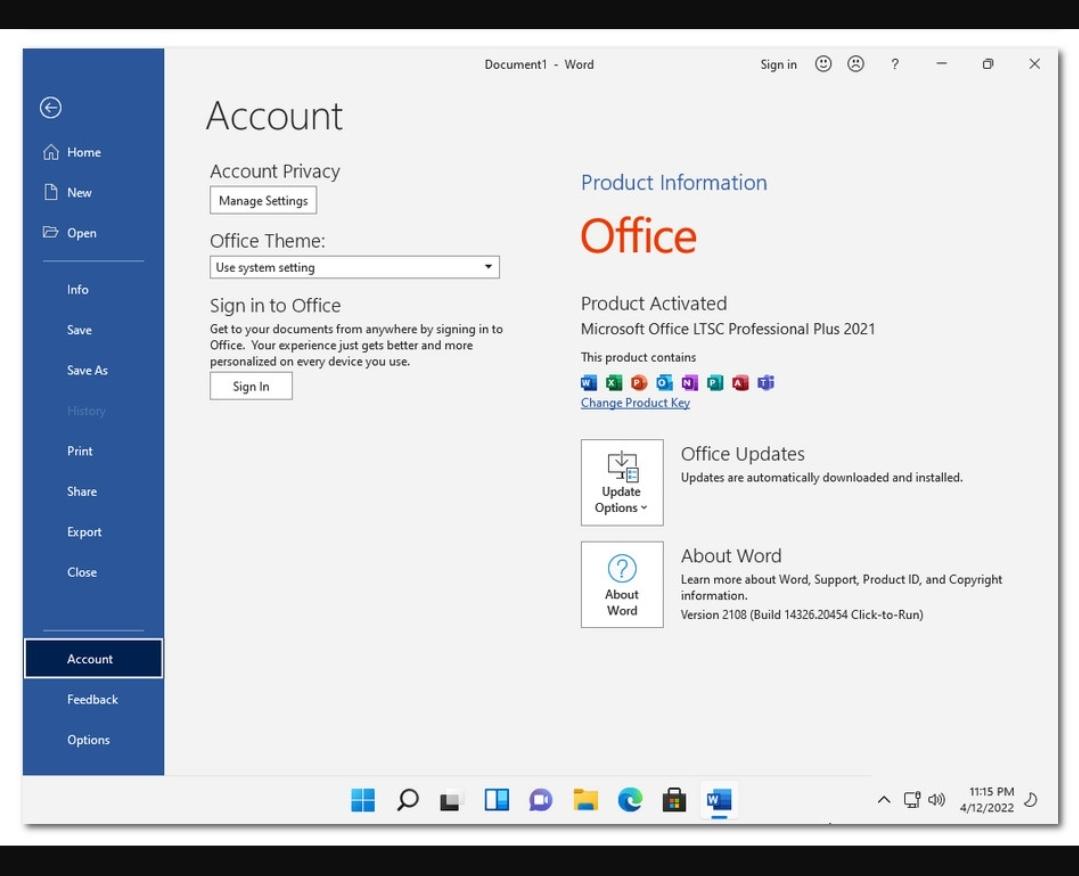Click the Teams app icon under product contains
Viewport: 1079px width, 876px height.
point(766,383)
